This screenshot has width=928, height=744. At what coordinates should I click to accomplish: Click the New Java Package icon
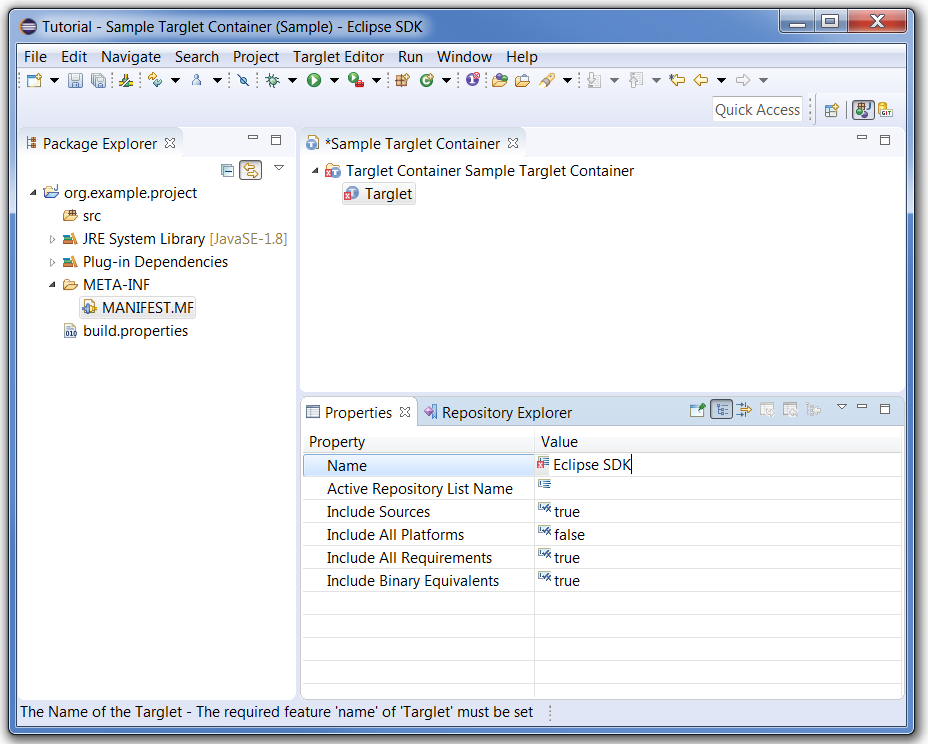[402, 80]
